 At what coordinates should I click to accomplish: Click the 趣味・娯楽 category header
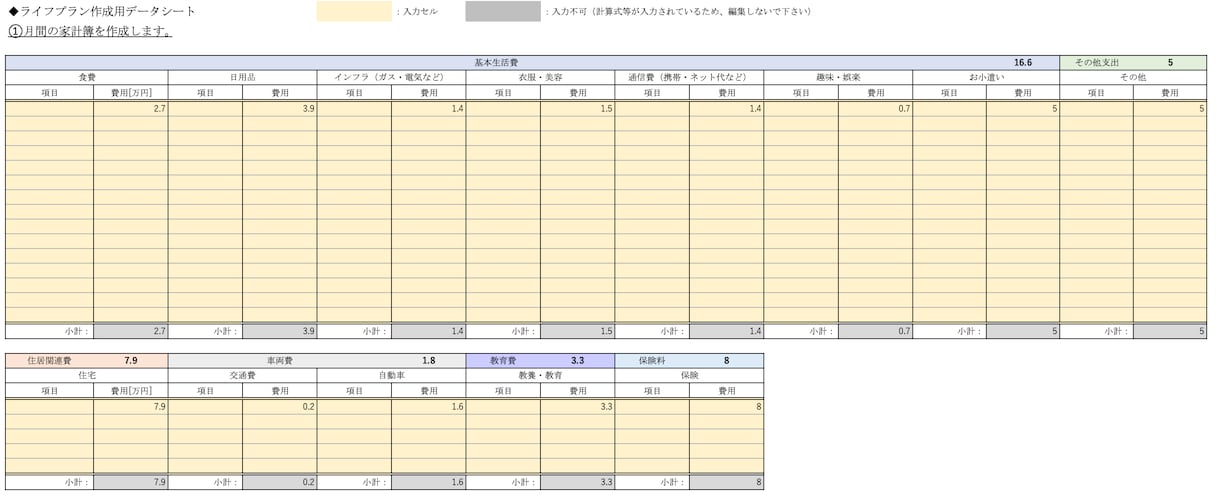click(838, 77)
